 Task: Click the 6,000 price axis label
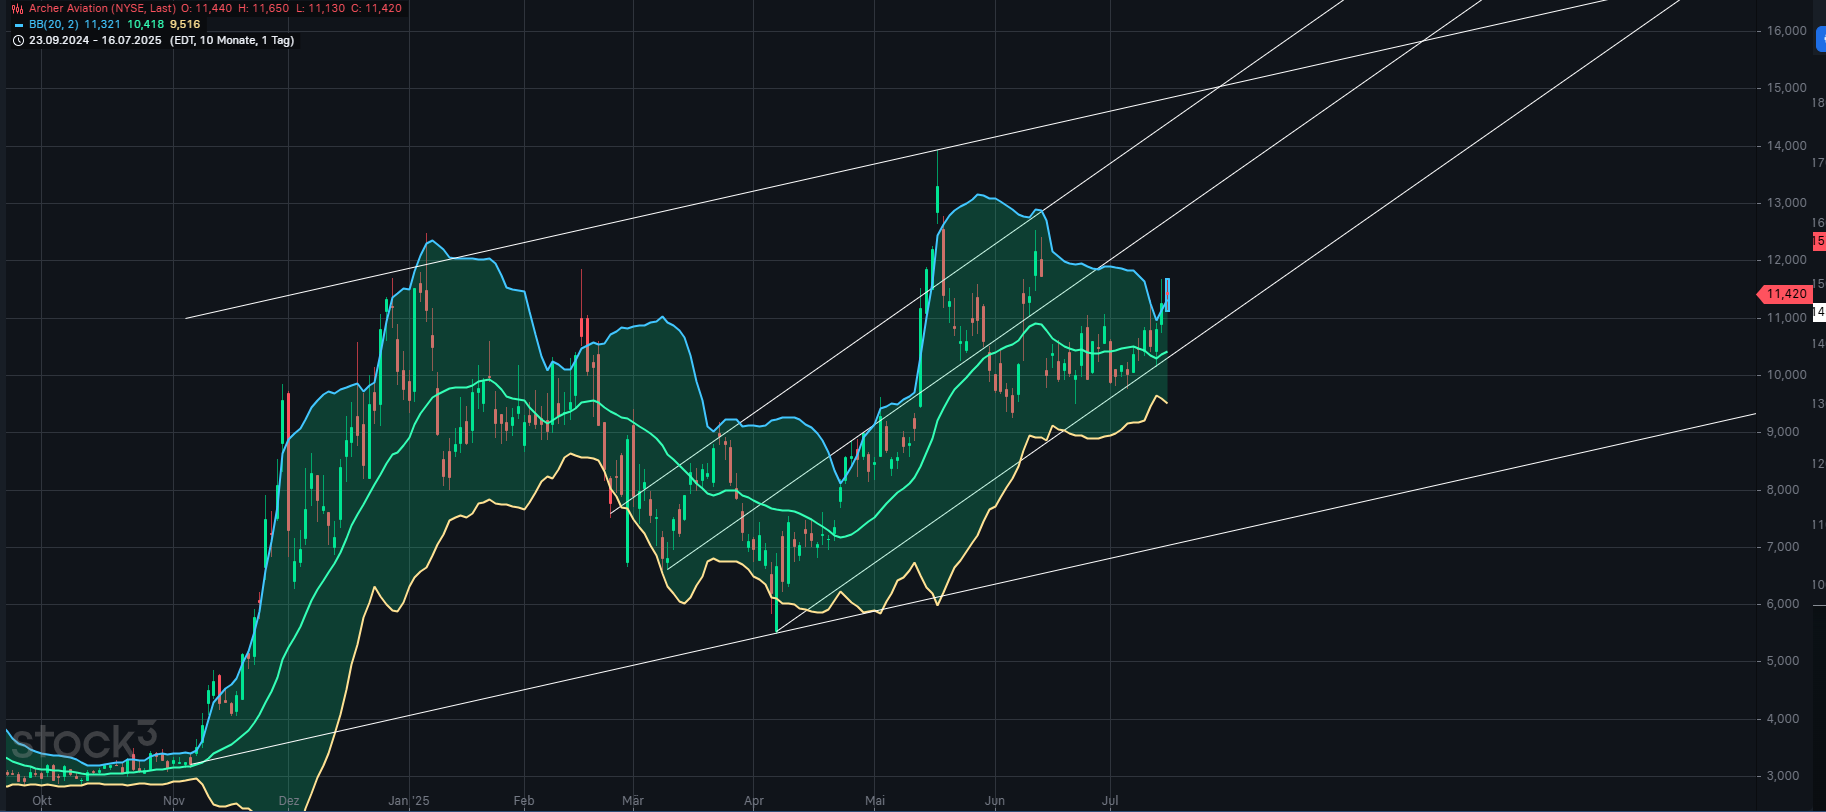pos(1783,604)
